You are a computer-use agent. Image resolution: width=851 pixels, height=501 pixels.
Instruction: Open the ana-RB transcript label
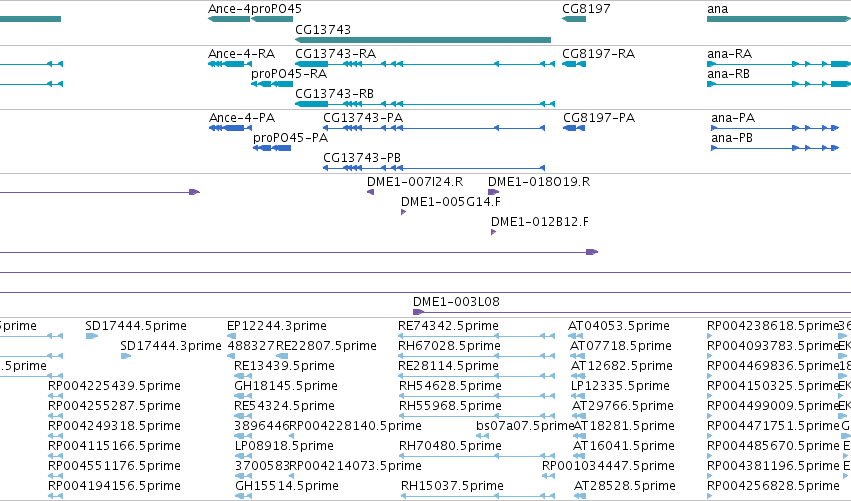point(728,74)
